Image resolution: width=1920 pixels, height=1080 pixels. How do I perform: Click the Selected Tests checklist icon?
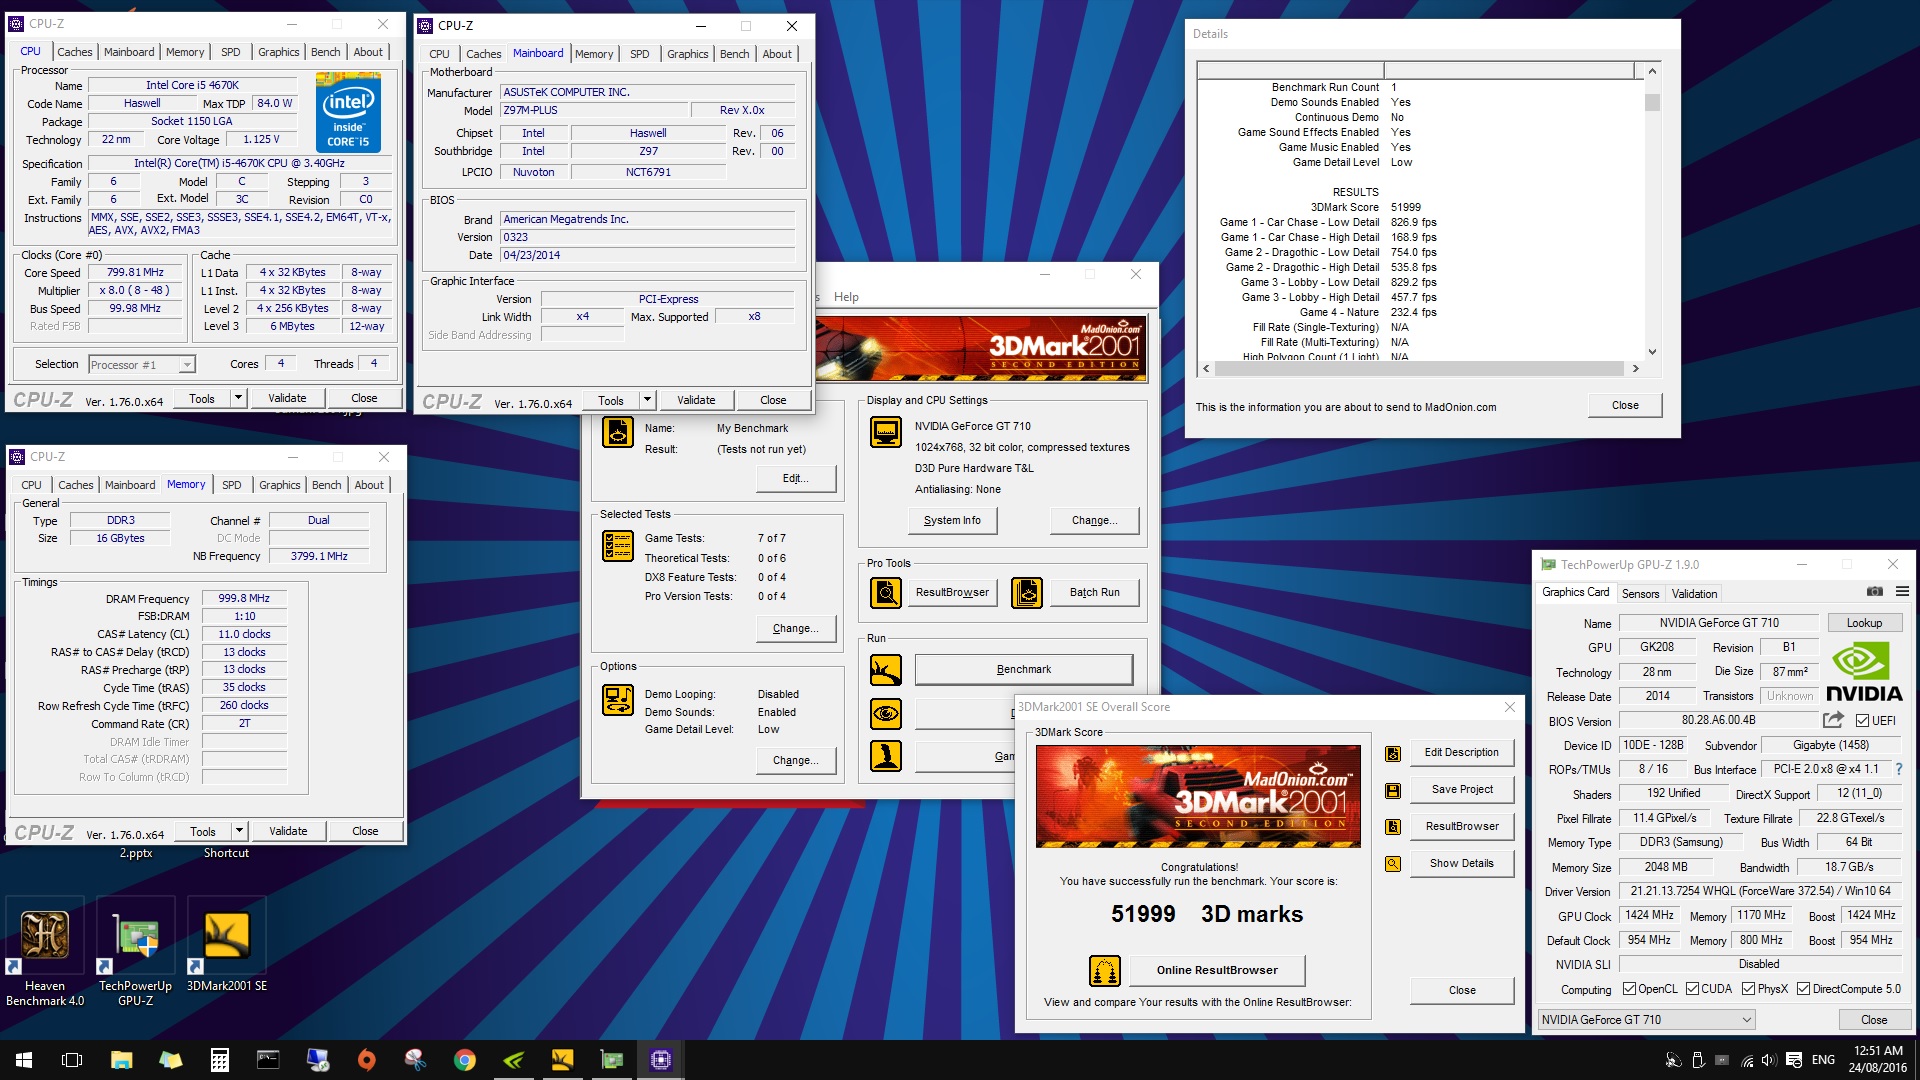click(x=618, y=546)
